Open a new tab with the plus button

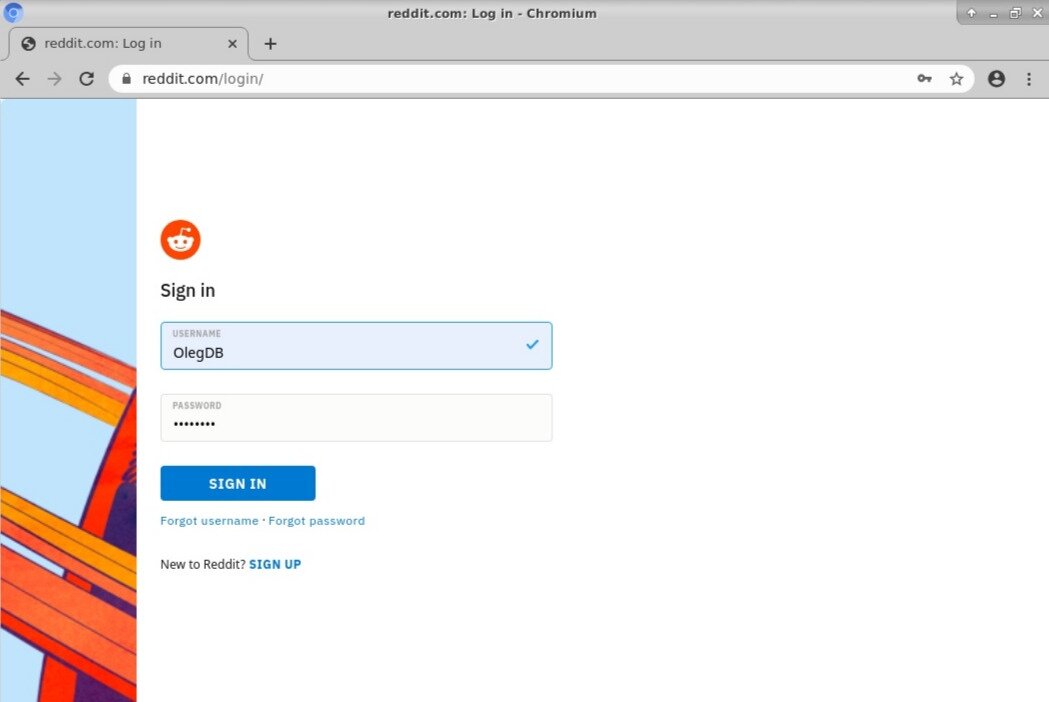coord(270,43)
